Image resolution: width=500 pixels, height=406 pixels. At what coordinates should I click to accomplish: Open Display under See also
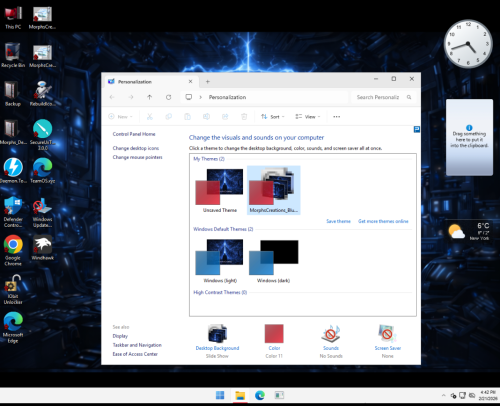coord(120,336)
